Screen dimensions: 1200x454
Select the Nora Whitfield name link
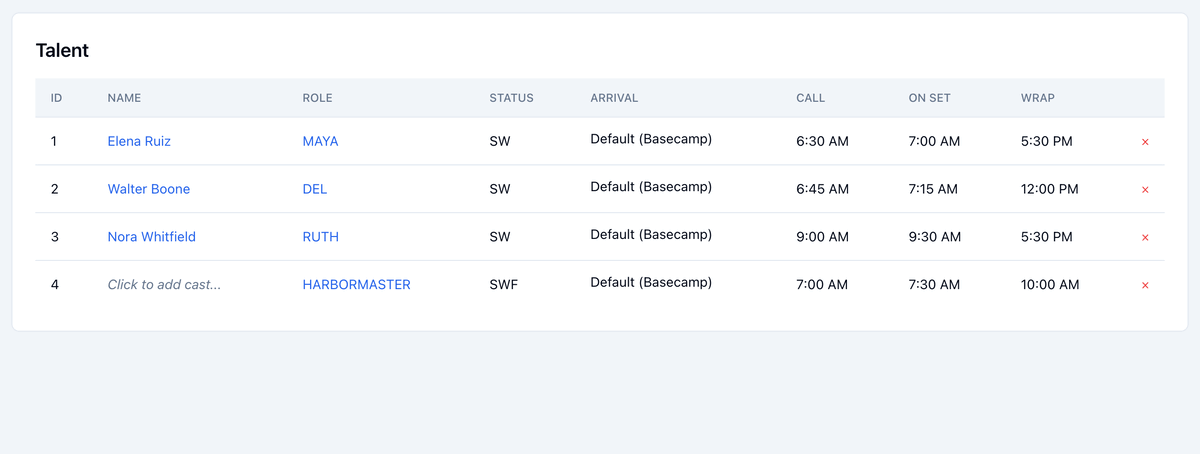tap(152, 237)
